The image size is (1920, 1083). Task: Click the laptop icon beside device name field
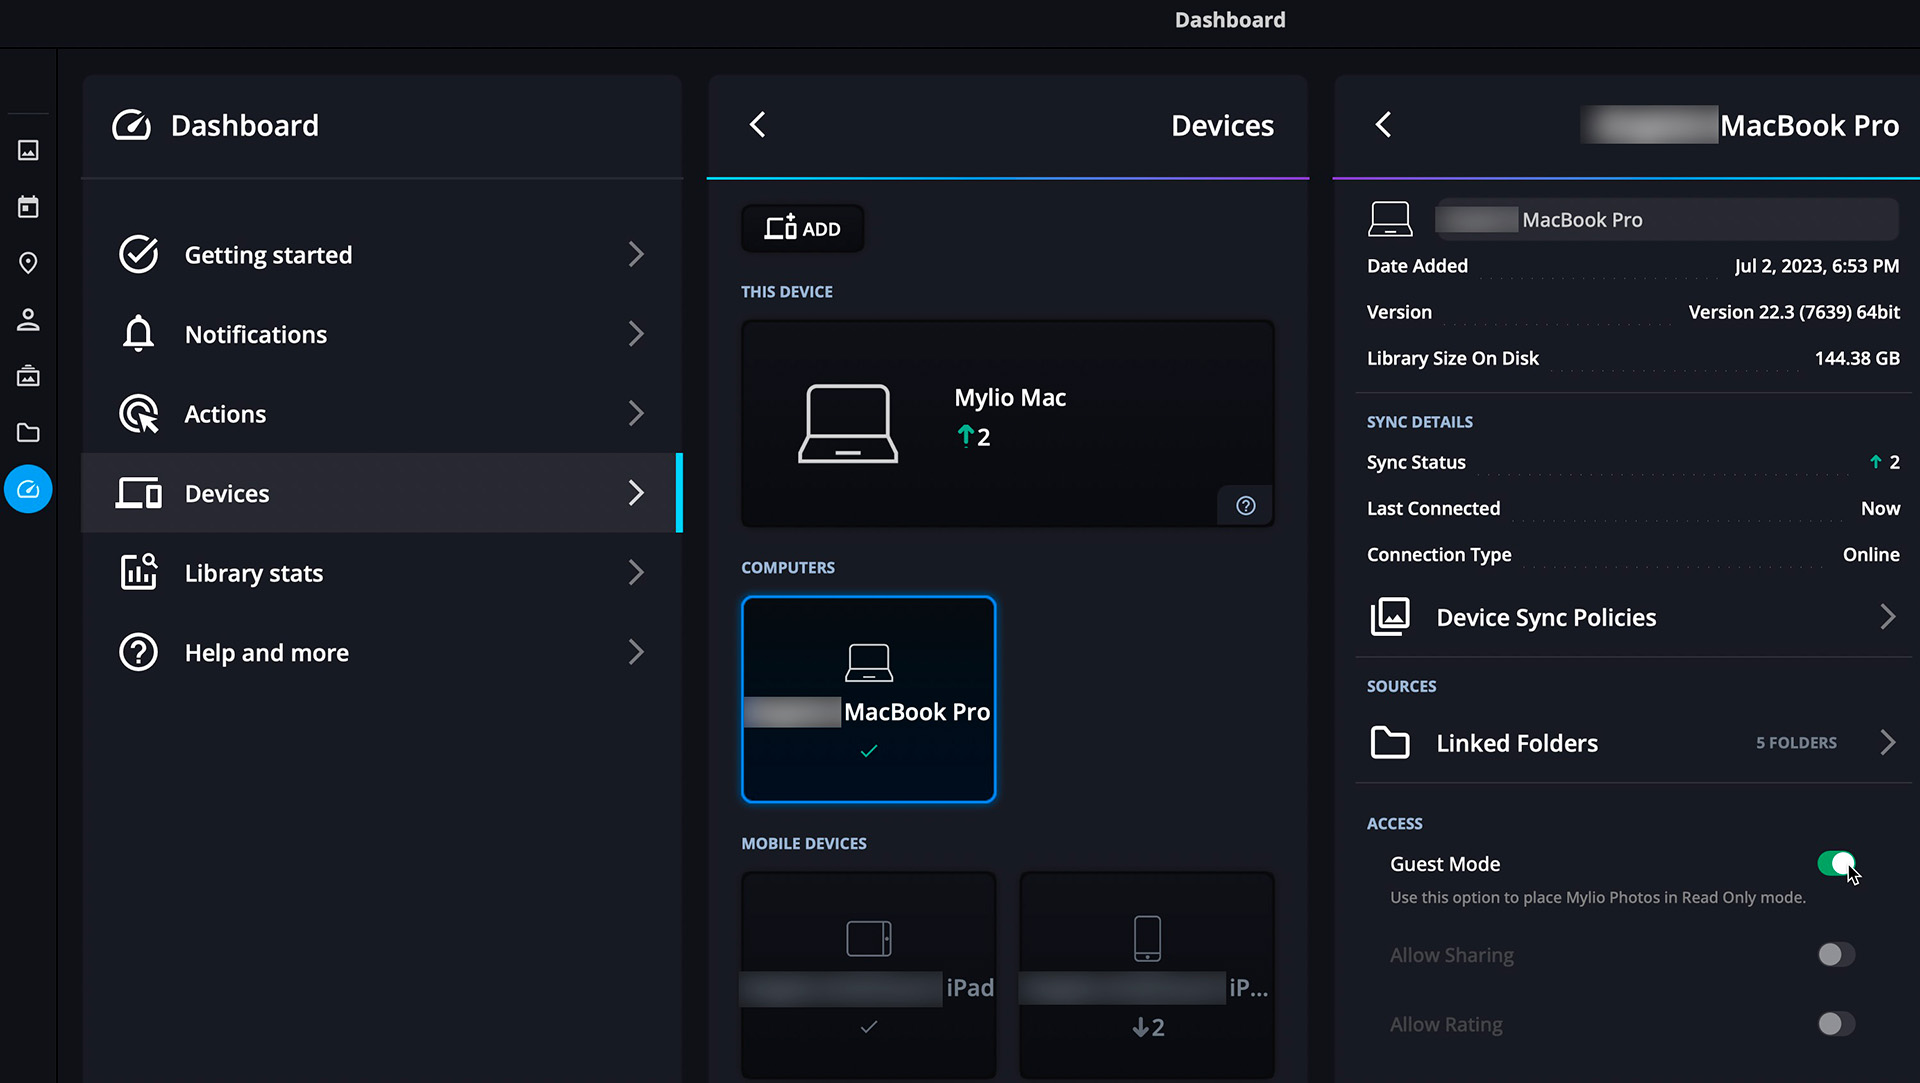(1390, 219)
